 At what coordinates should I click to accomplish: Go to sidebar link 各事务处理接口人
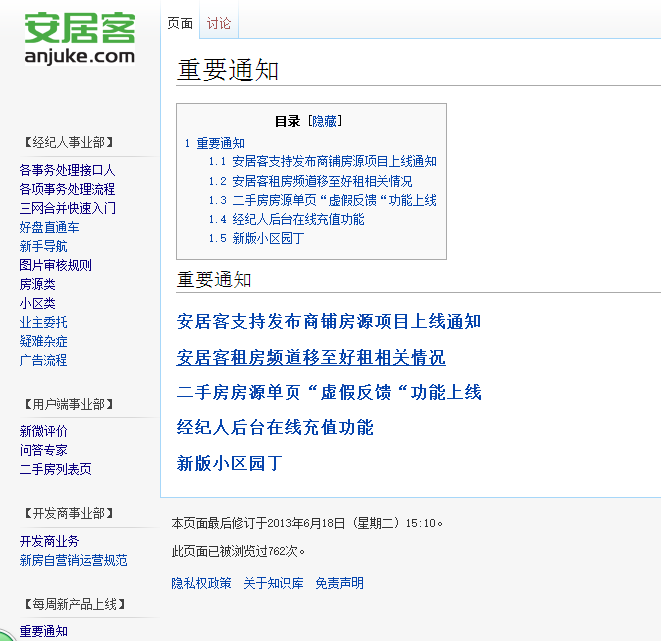[x=67, y=170]
